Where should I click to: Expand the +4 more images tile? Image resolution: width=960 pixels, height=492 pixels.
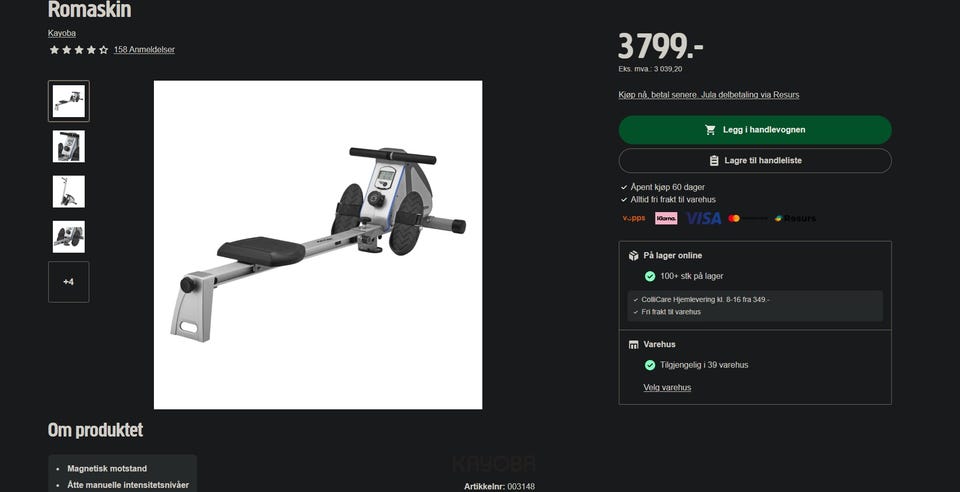pos(69,282)
